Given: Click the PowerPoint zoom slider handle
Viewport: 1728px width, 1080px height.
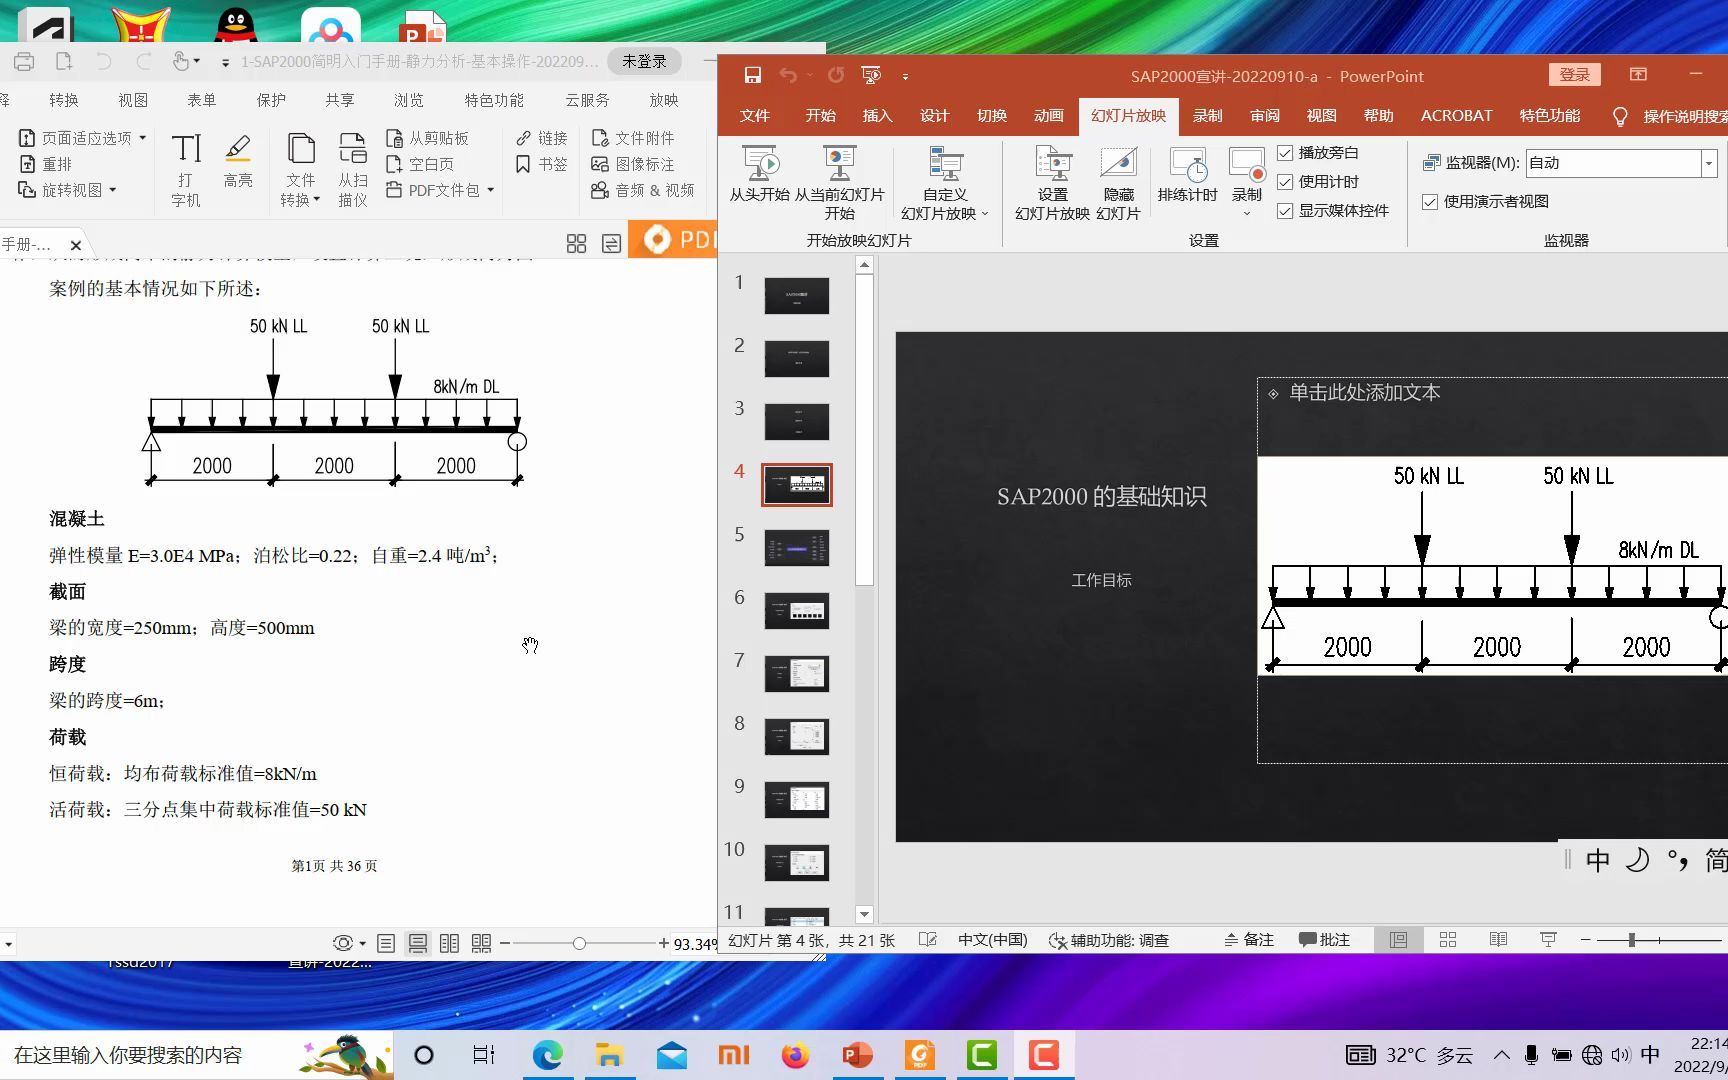Looking at the screenshot, I should [x=1631, y=940].
